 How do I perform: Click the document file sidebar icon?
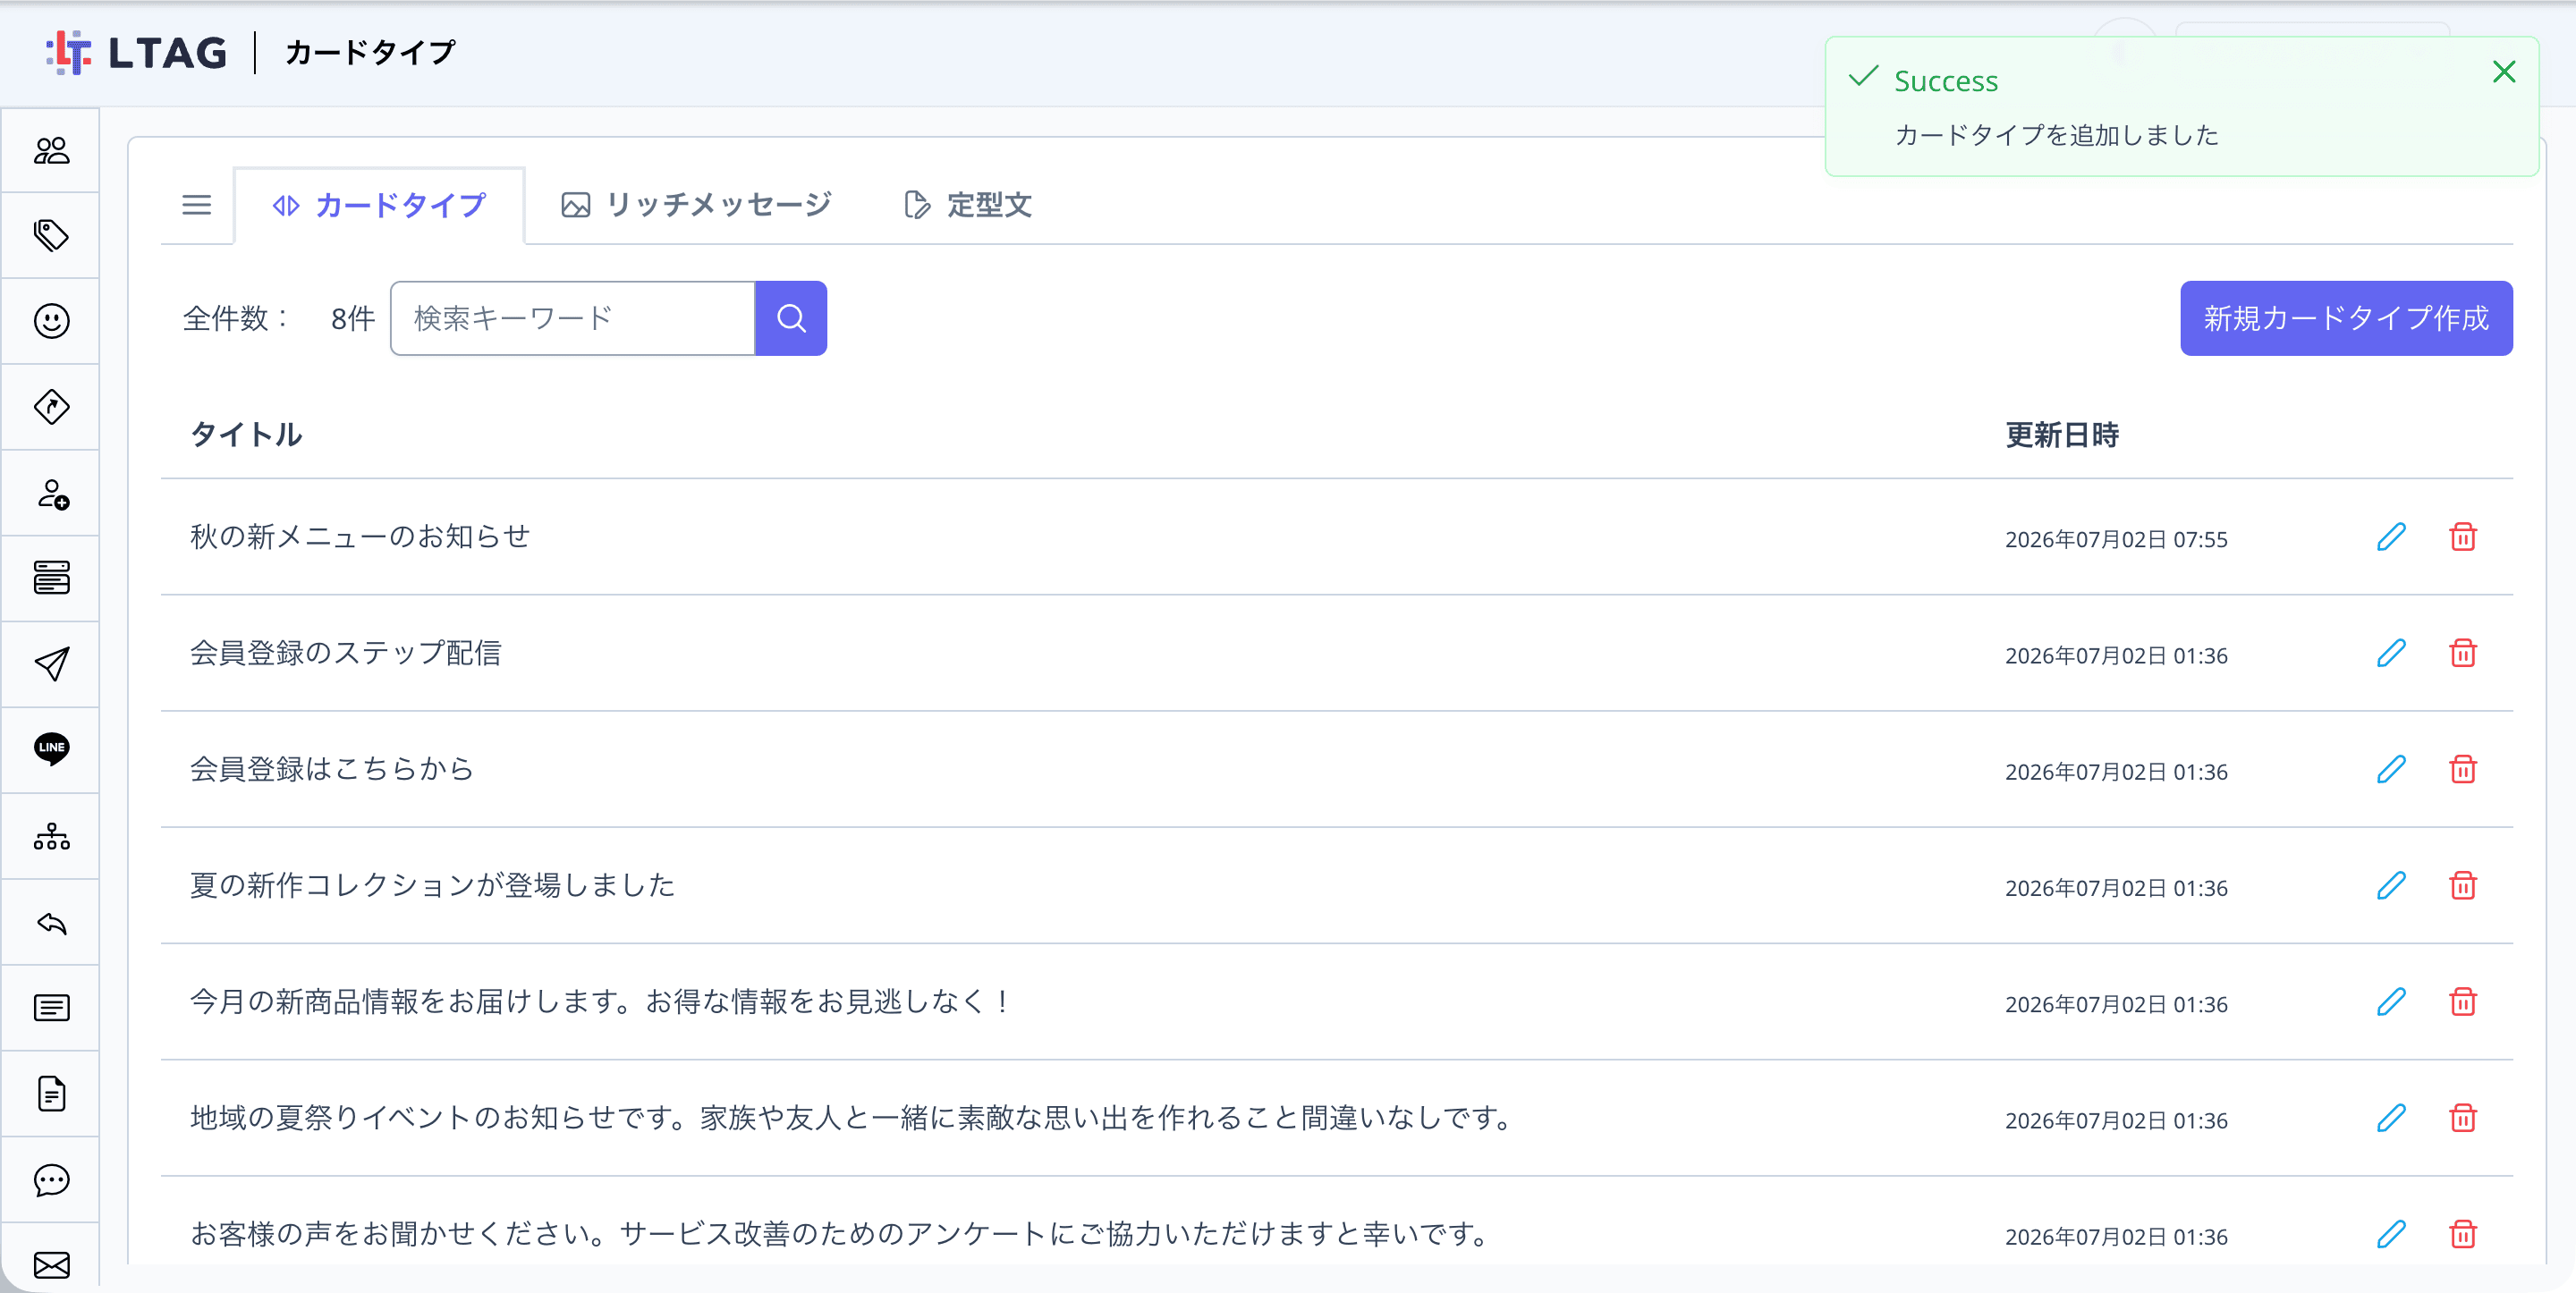51,1093
